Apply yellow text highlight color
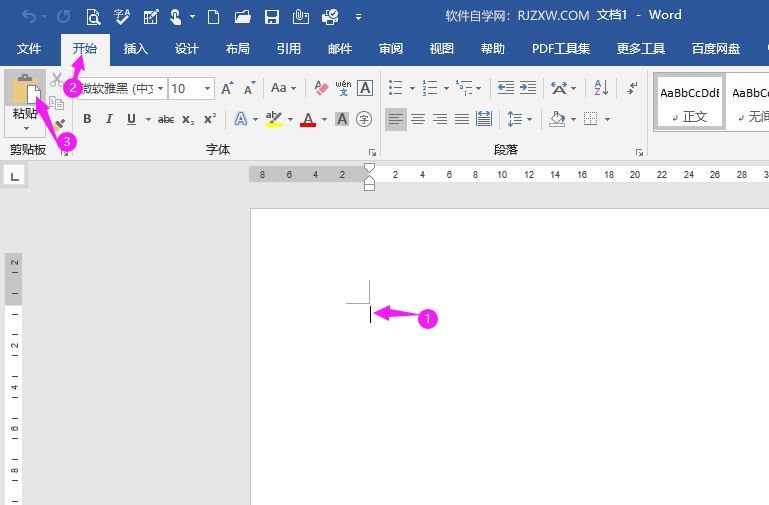 tap(274, 119)
